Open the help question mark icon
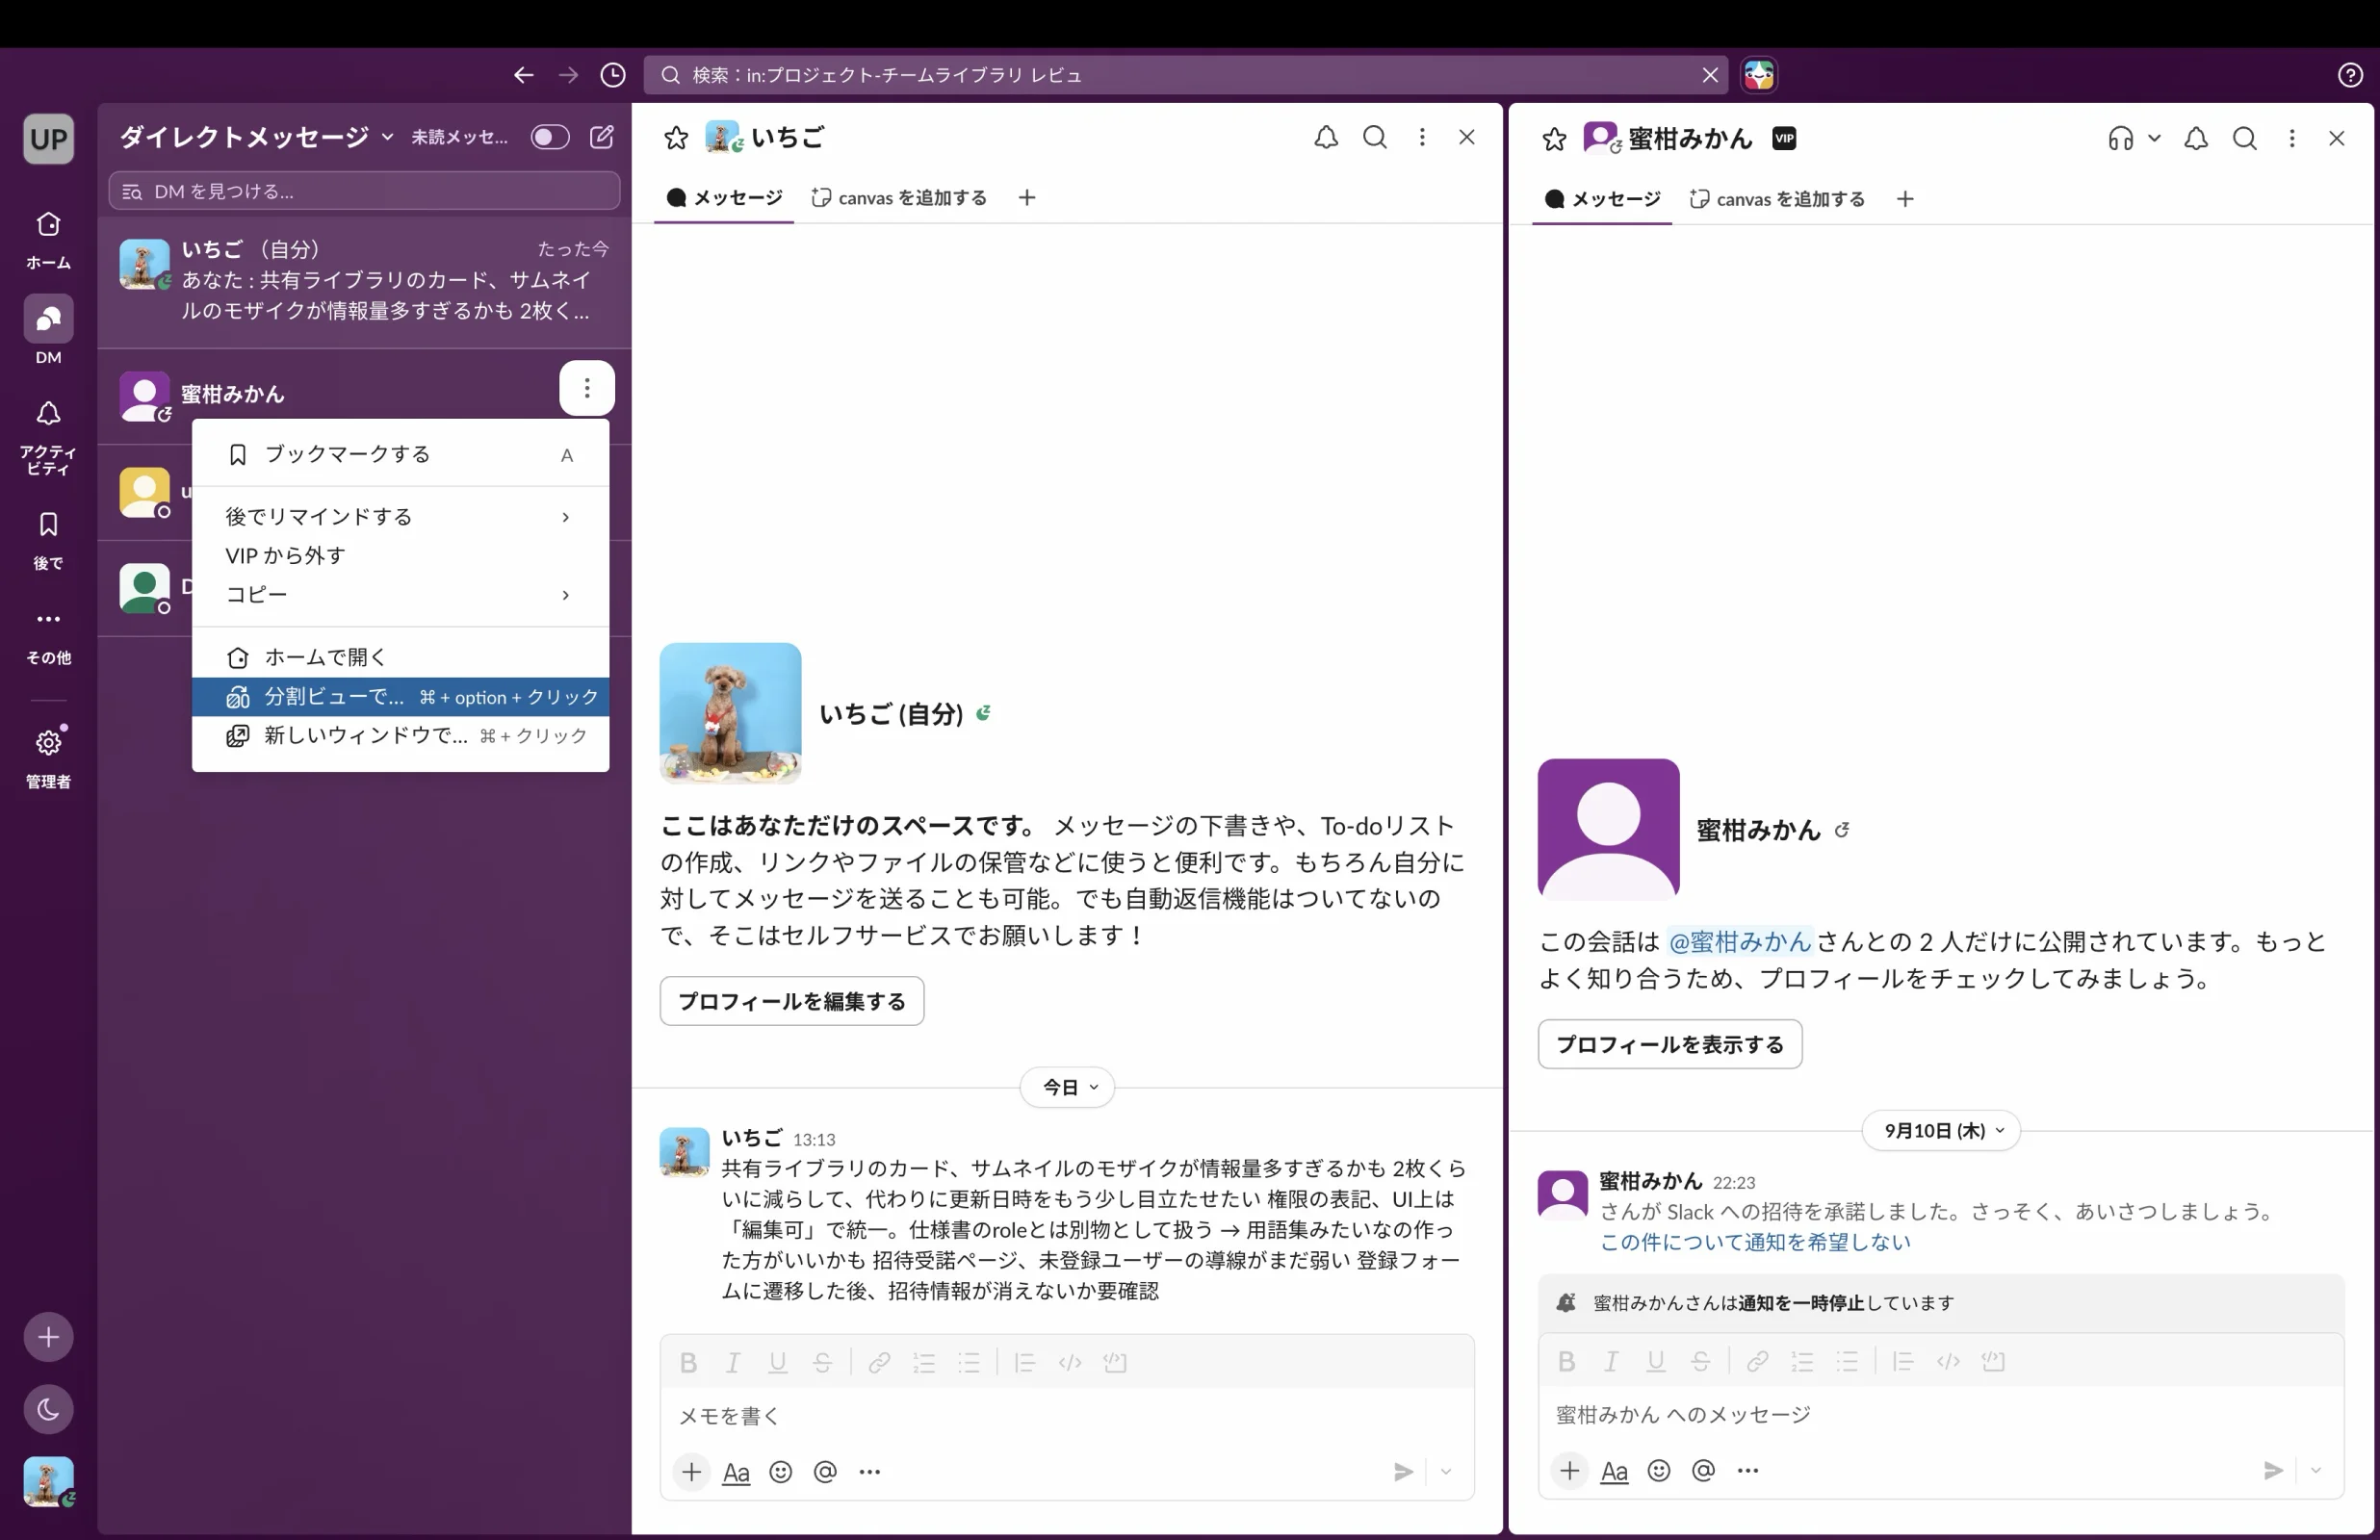Image resolution: width=2380 pixels, height=1540 pixels. pyautogui.click(x=2350, y=75)
